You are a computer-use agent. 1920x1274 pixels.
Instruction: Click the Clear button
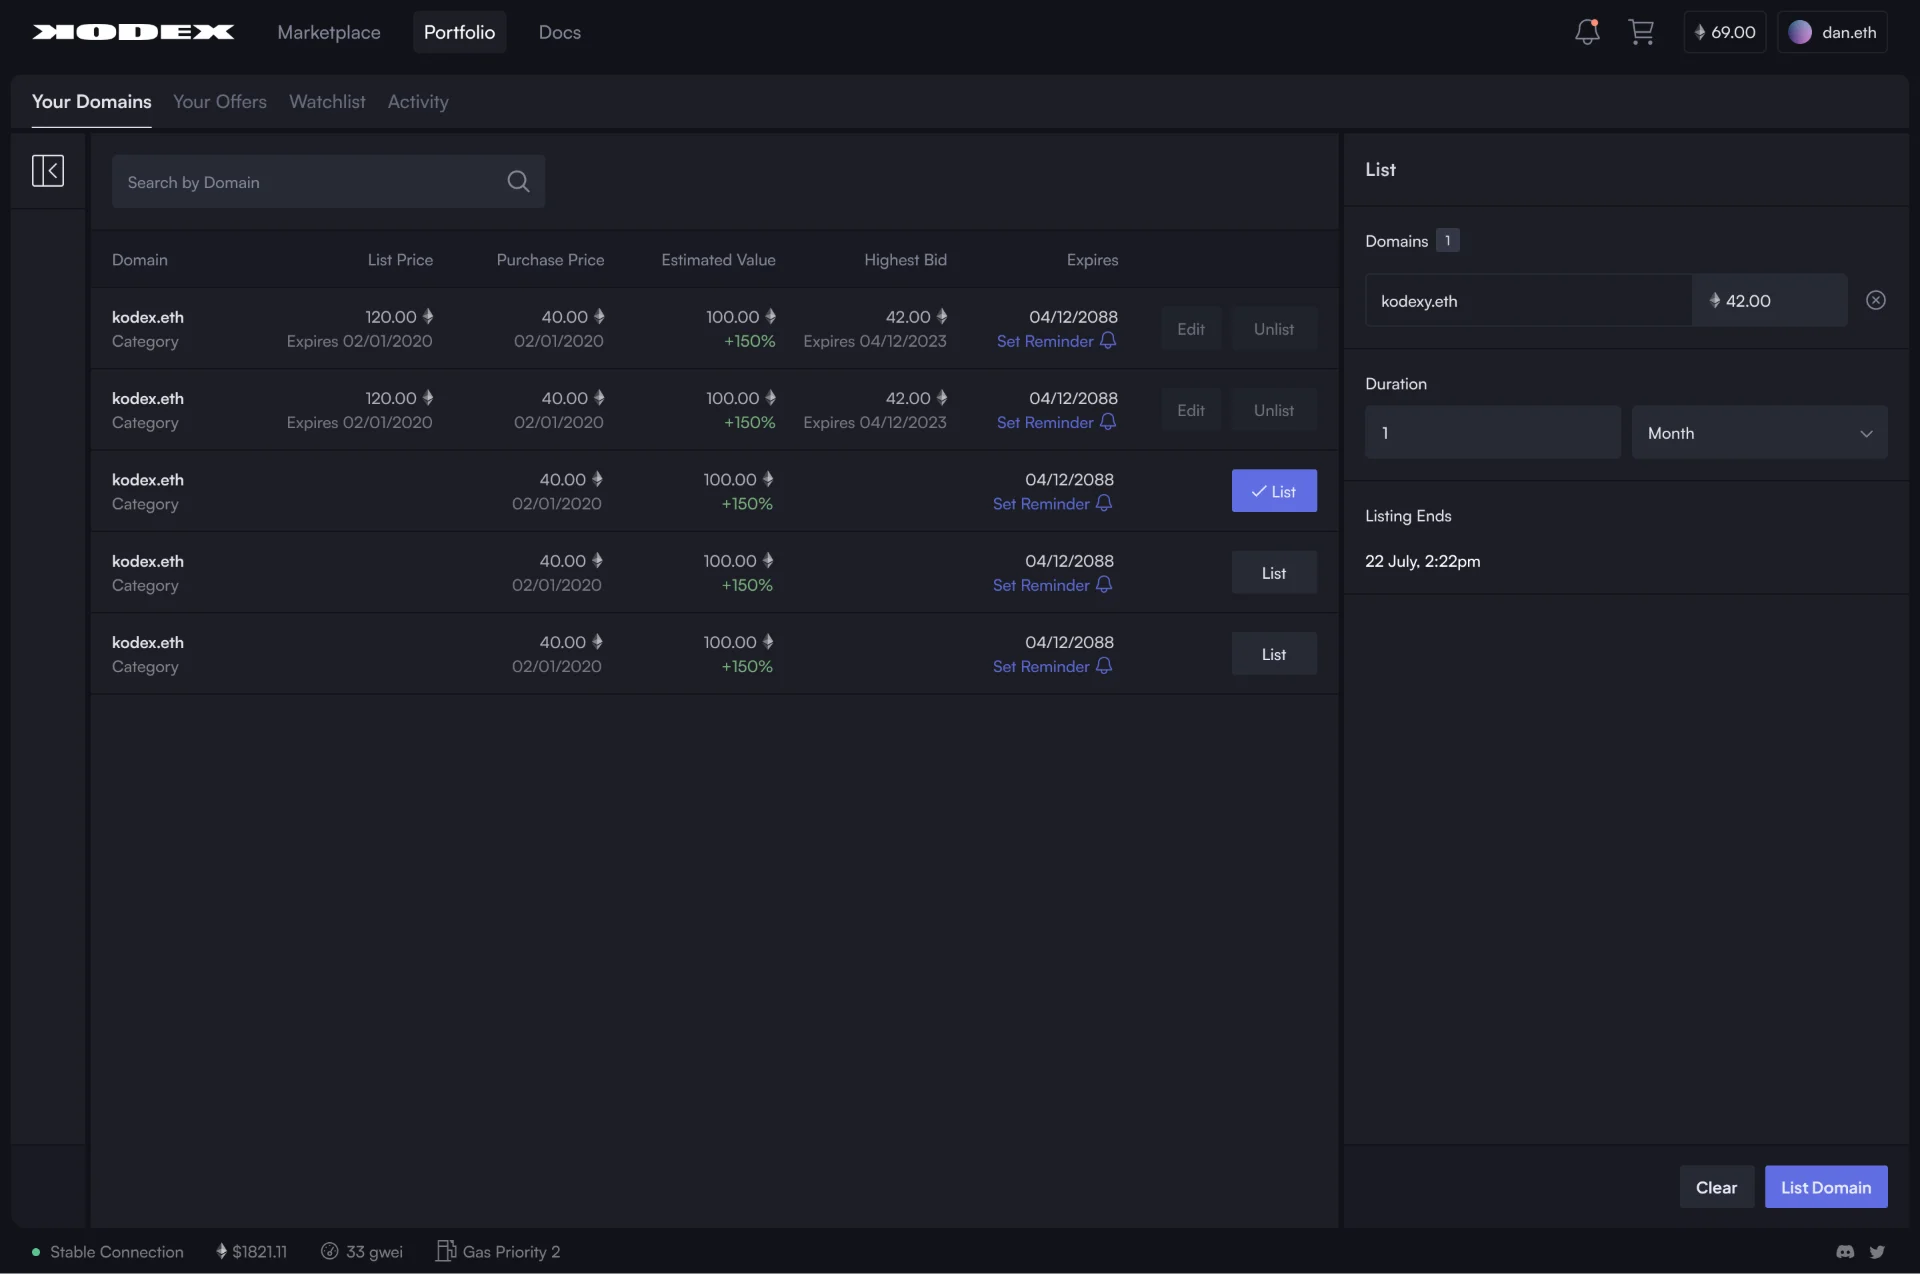pyautogui.click(x=1716, y=1187)
